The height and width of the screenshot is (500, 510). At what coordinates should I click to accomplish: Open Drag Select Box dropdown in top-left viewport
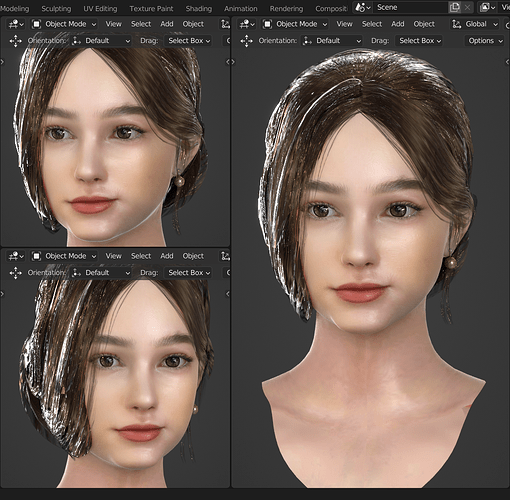point(188,41)
